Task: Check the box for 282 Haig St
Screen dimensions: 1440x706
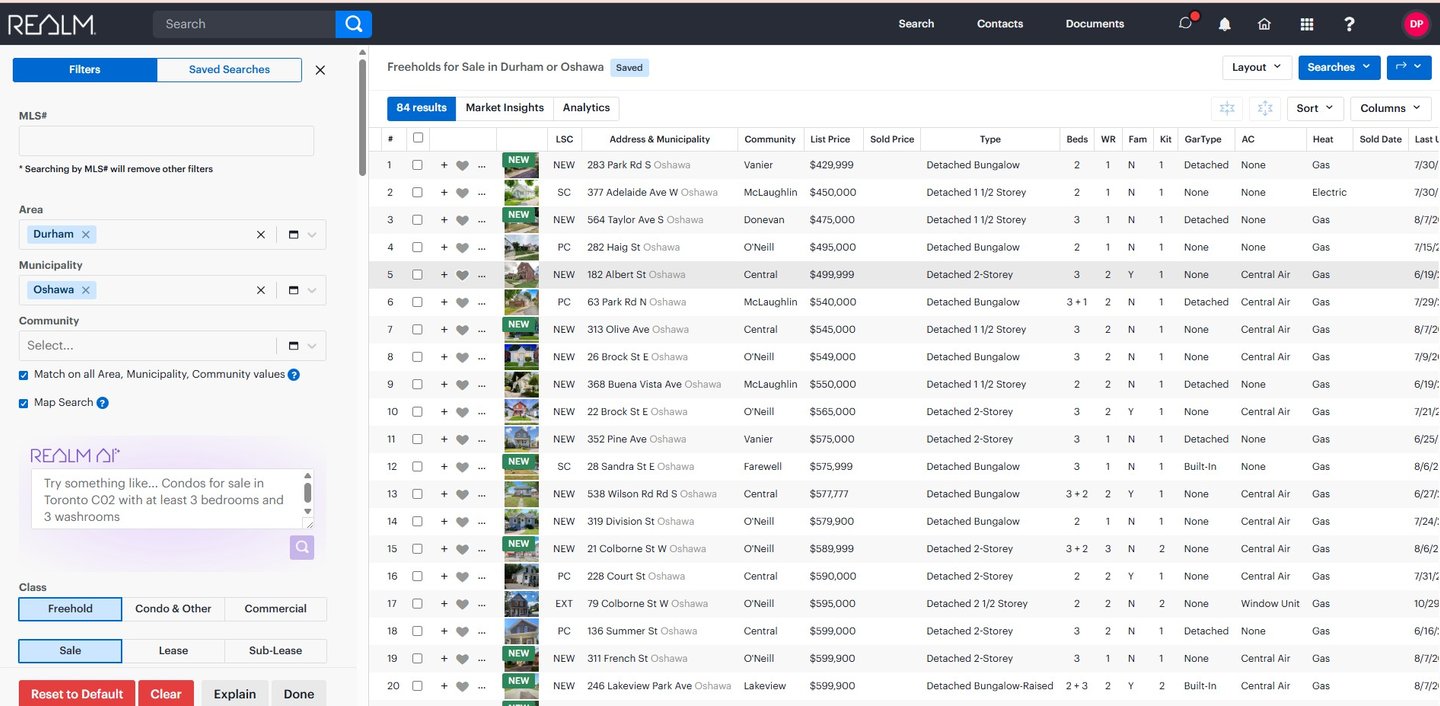Action: click(417, 247)
